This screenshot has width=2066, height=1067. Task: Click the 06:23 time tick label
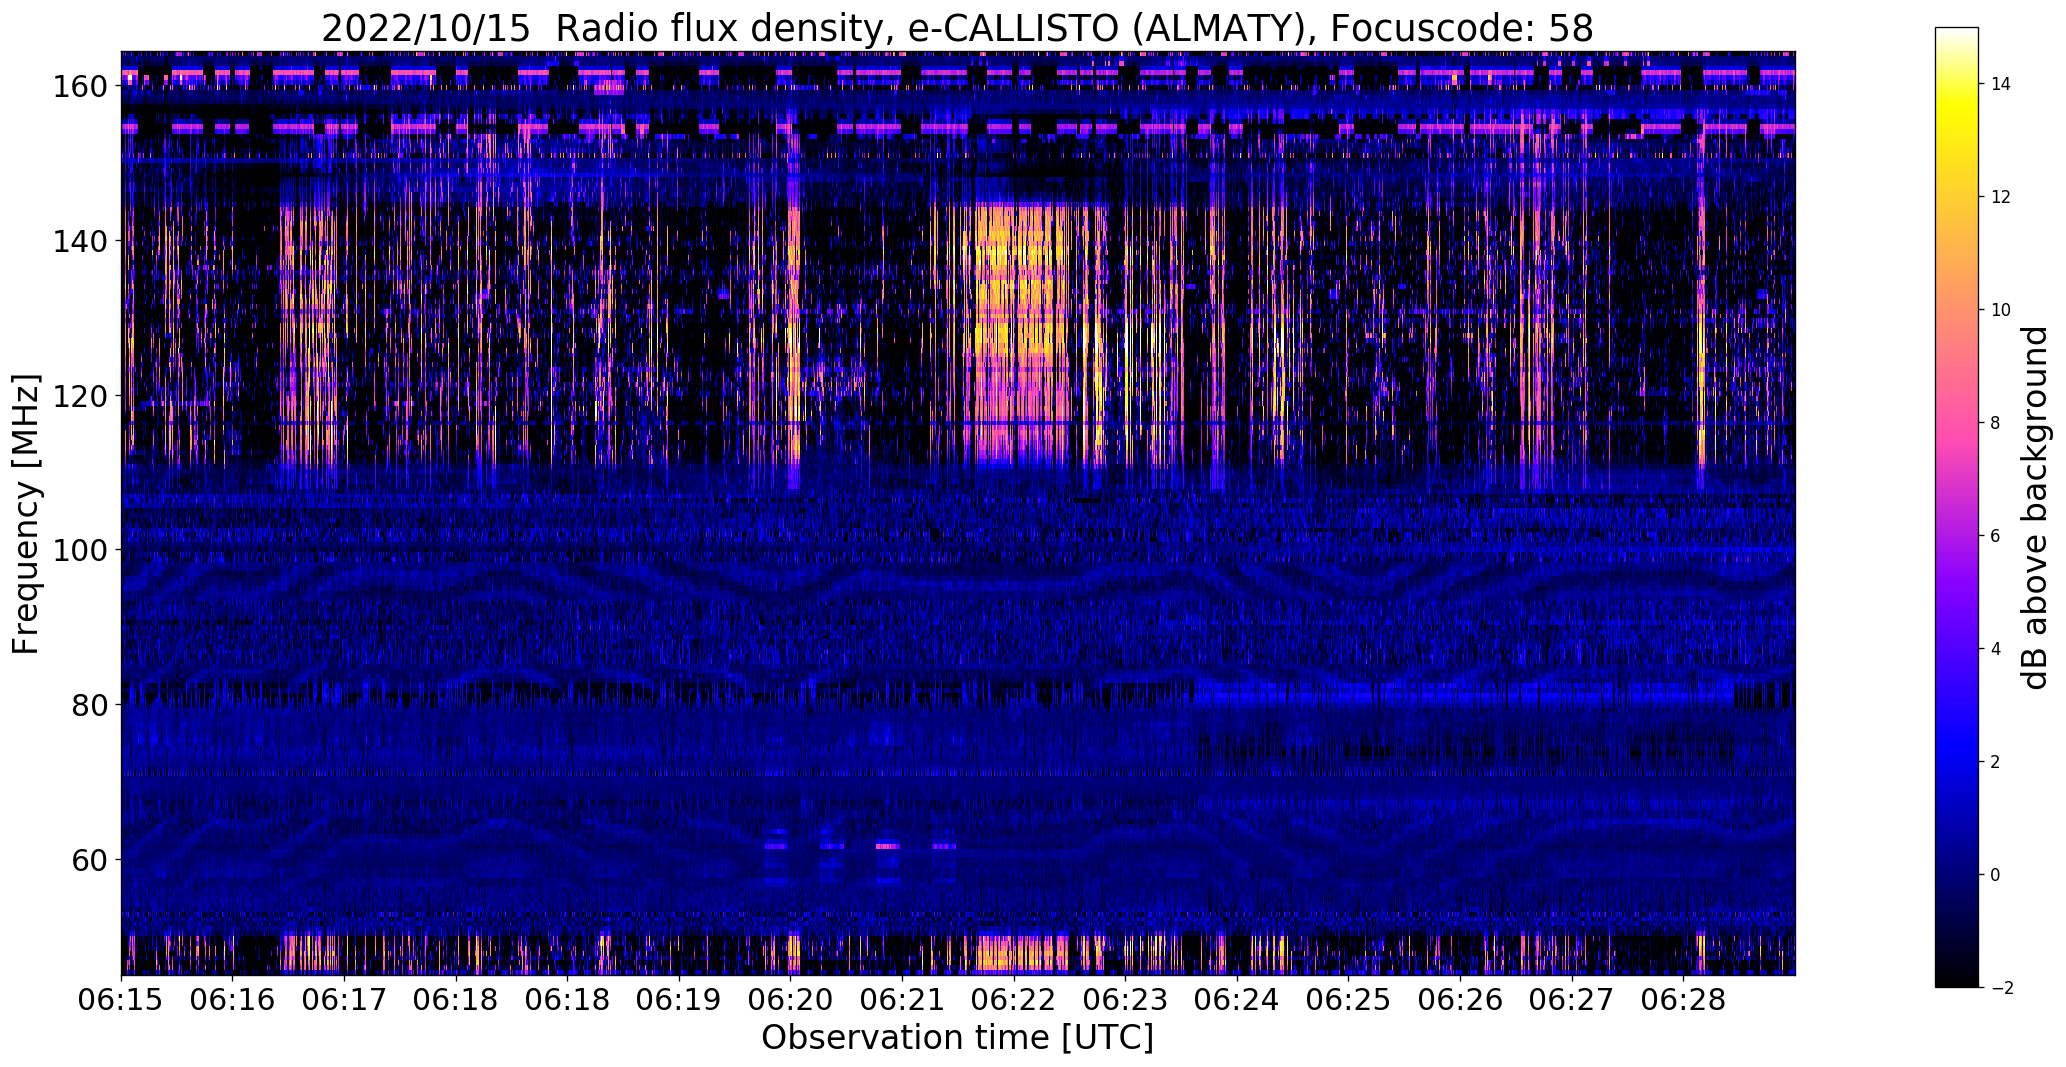1125,1000
